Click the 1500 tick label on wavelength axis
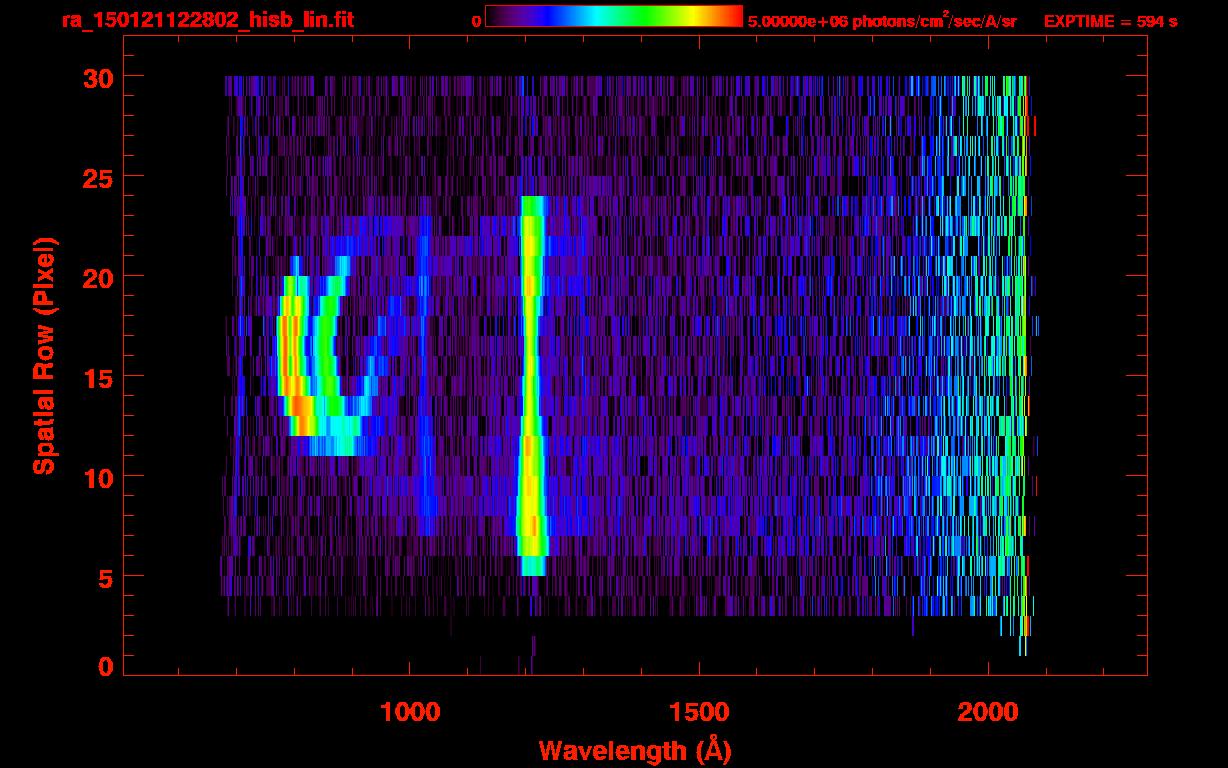Screen dimensions: 1228x768 [x=698, y=712]
